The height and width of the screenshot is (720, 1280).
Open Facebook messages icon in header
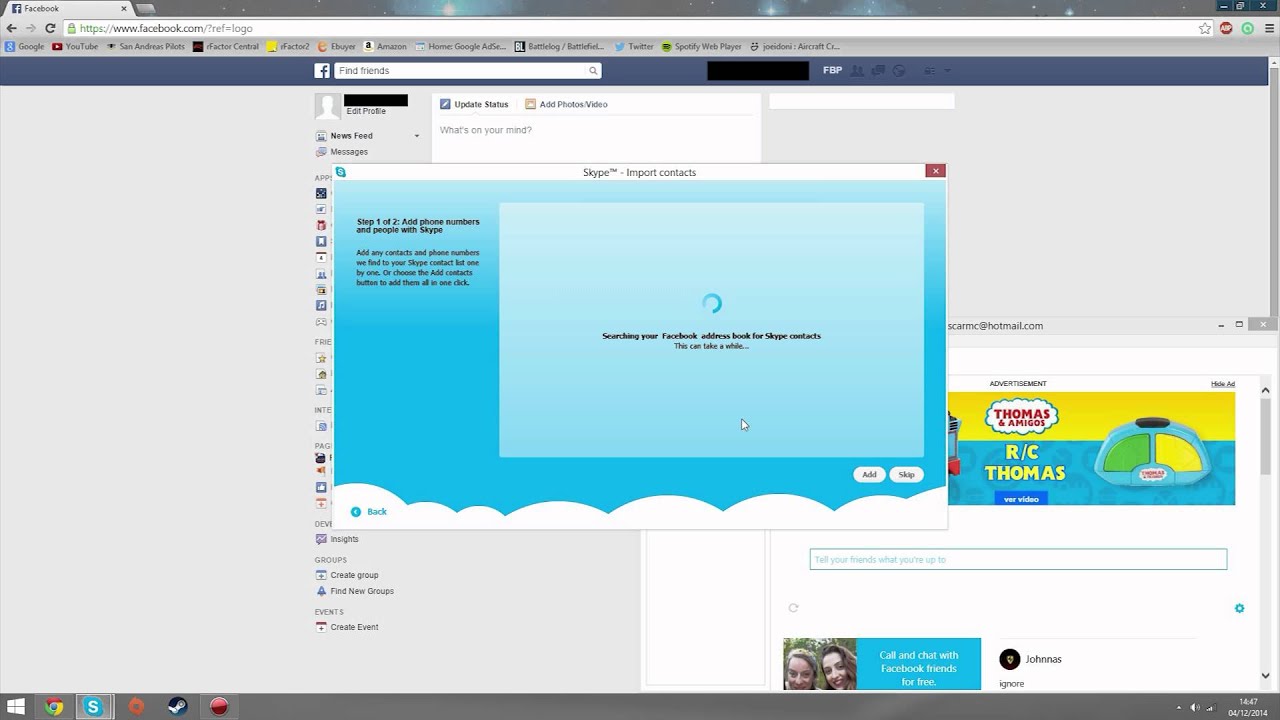878,71
